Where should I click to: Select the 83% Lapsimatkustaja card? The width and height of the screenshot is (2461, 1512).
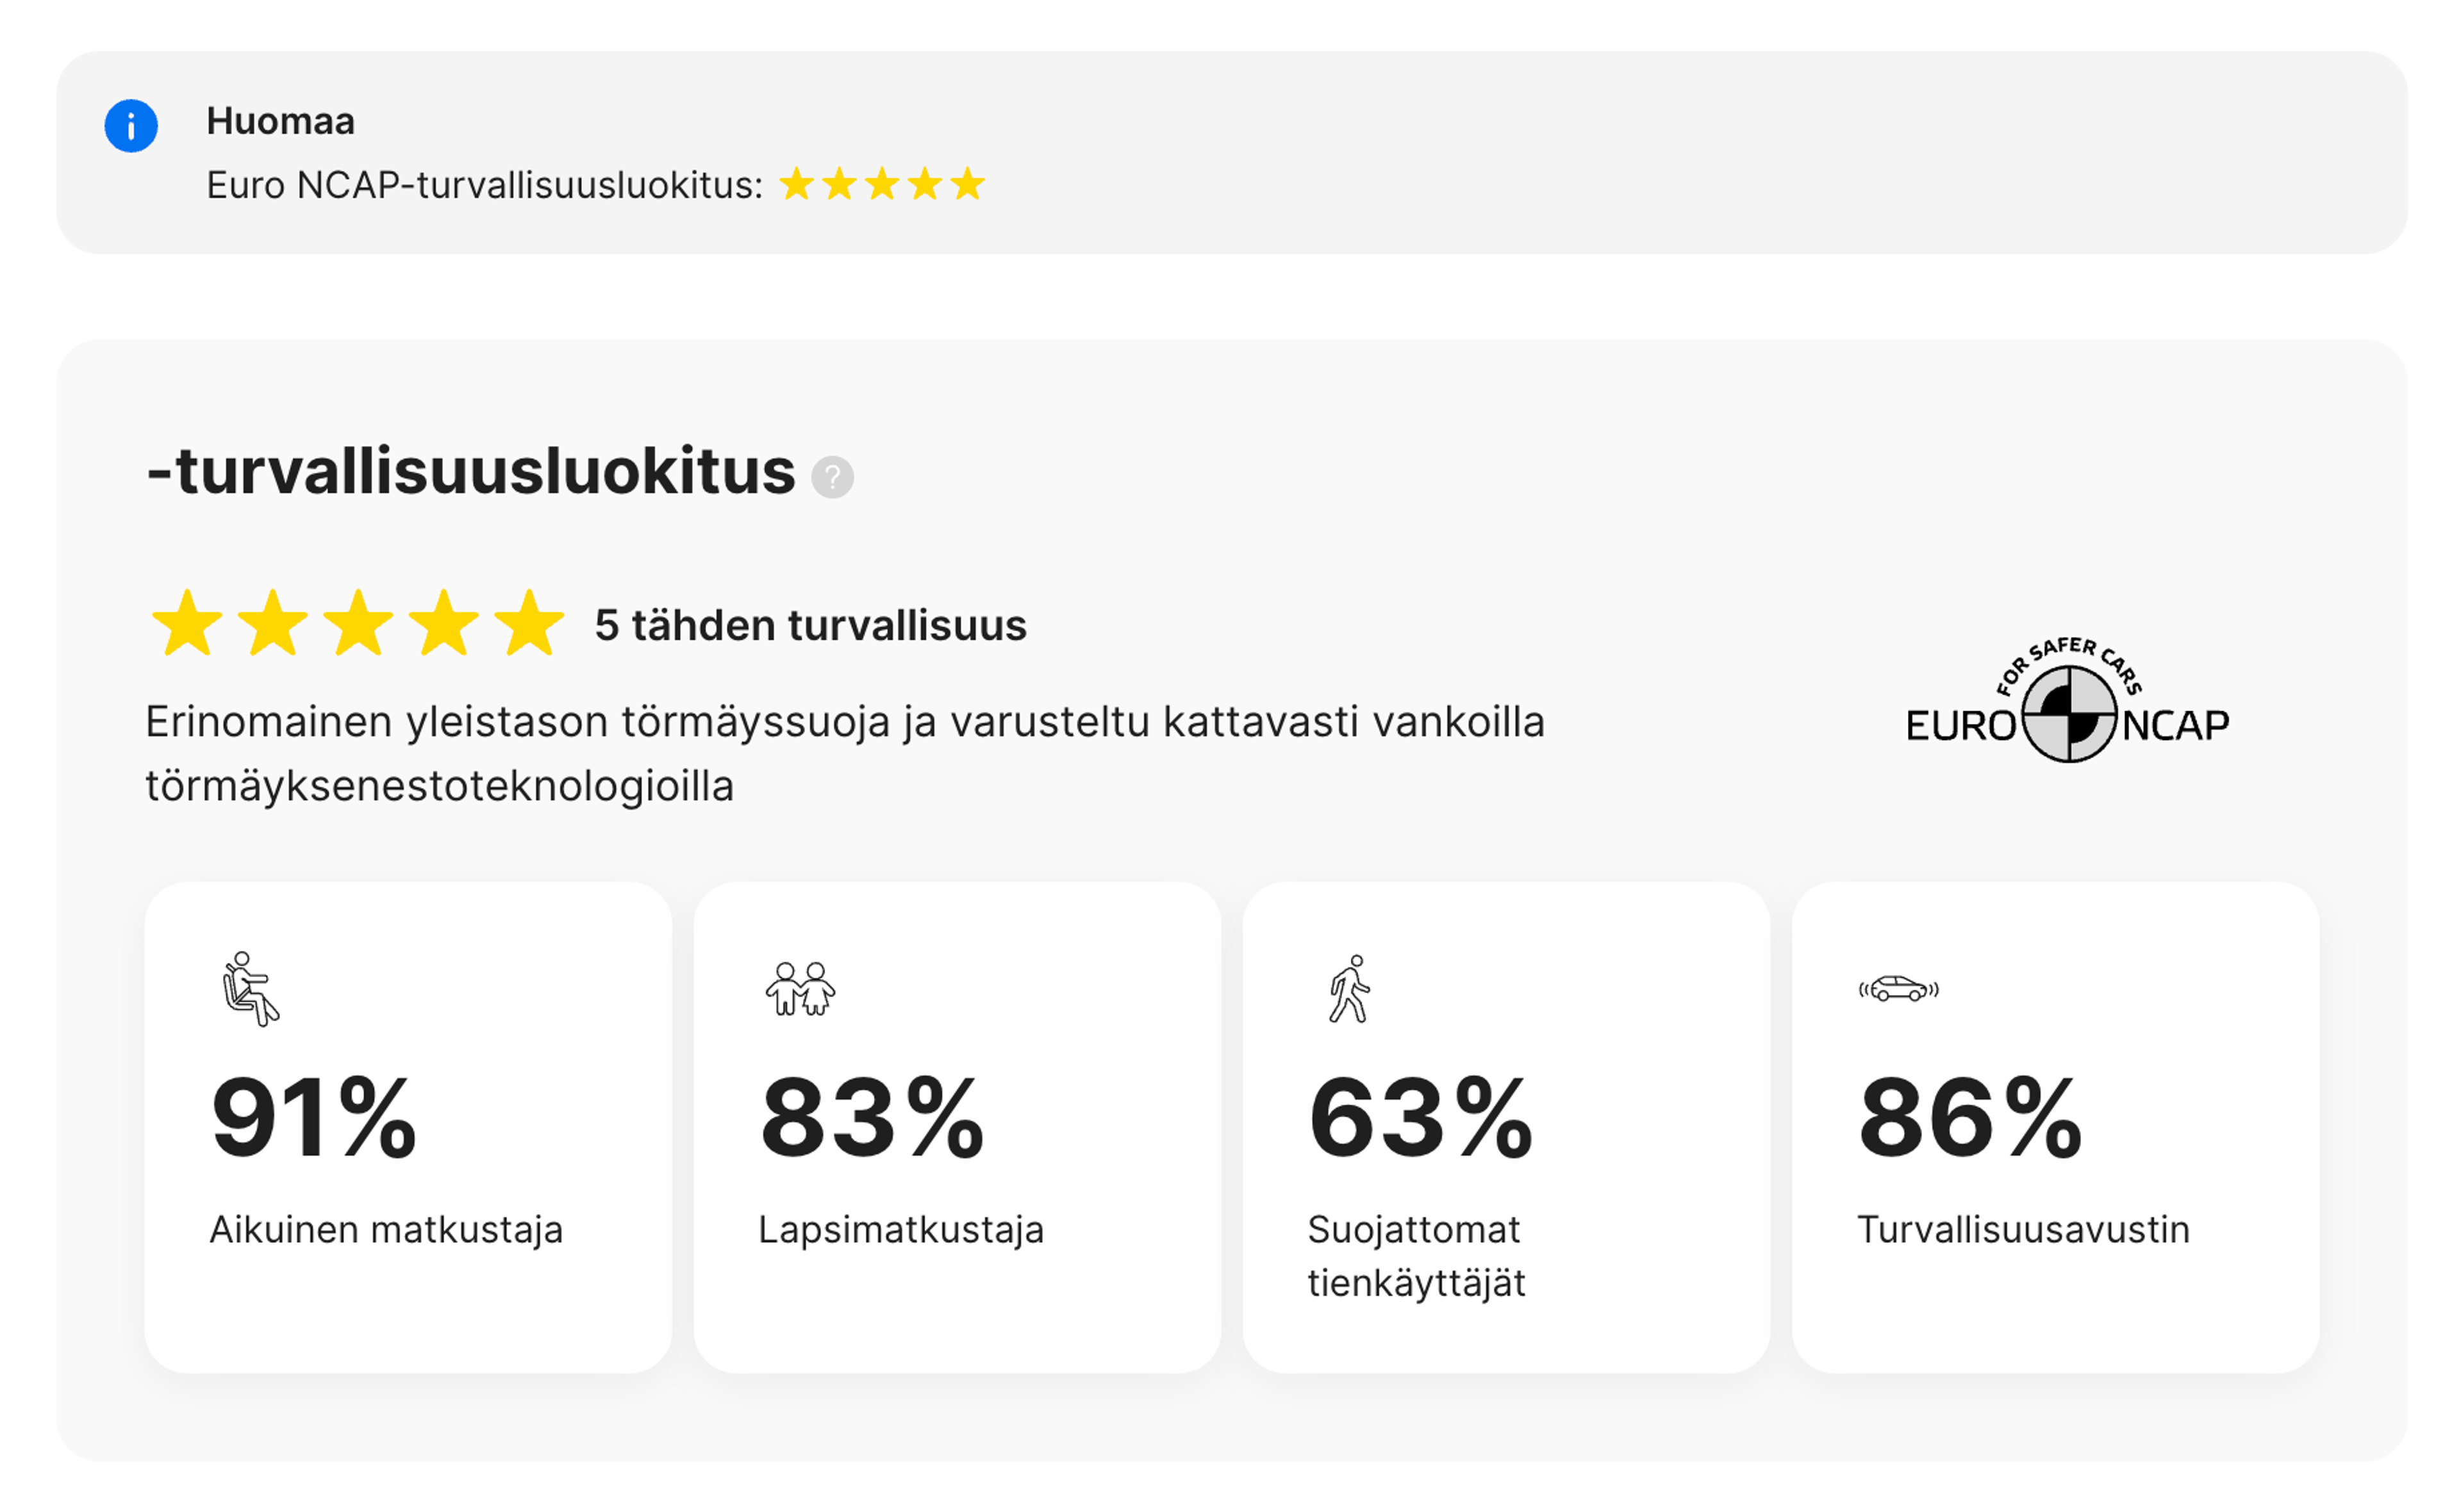(957, 1127)
